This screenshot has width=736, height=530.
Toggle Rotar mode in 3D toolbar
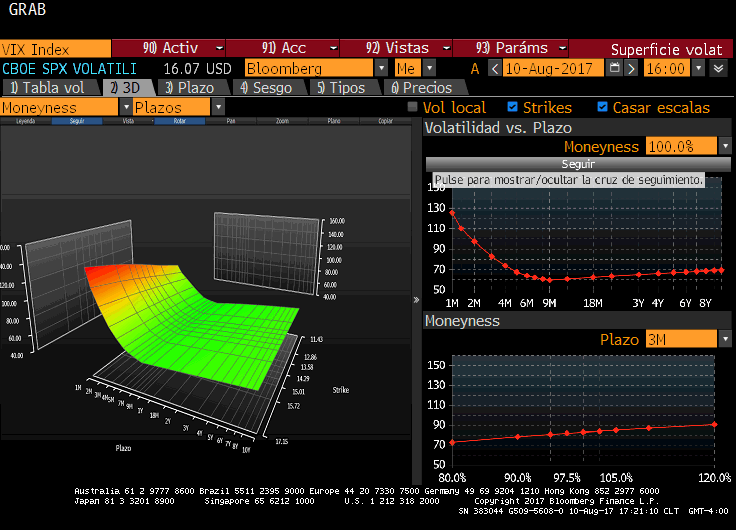(180, 121)
